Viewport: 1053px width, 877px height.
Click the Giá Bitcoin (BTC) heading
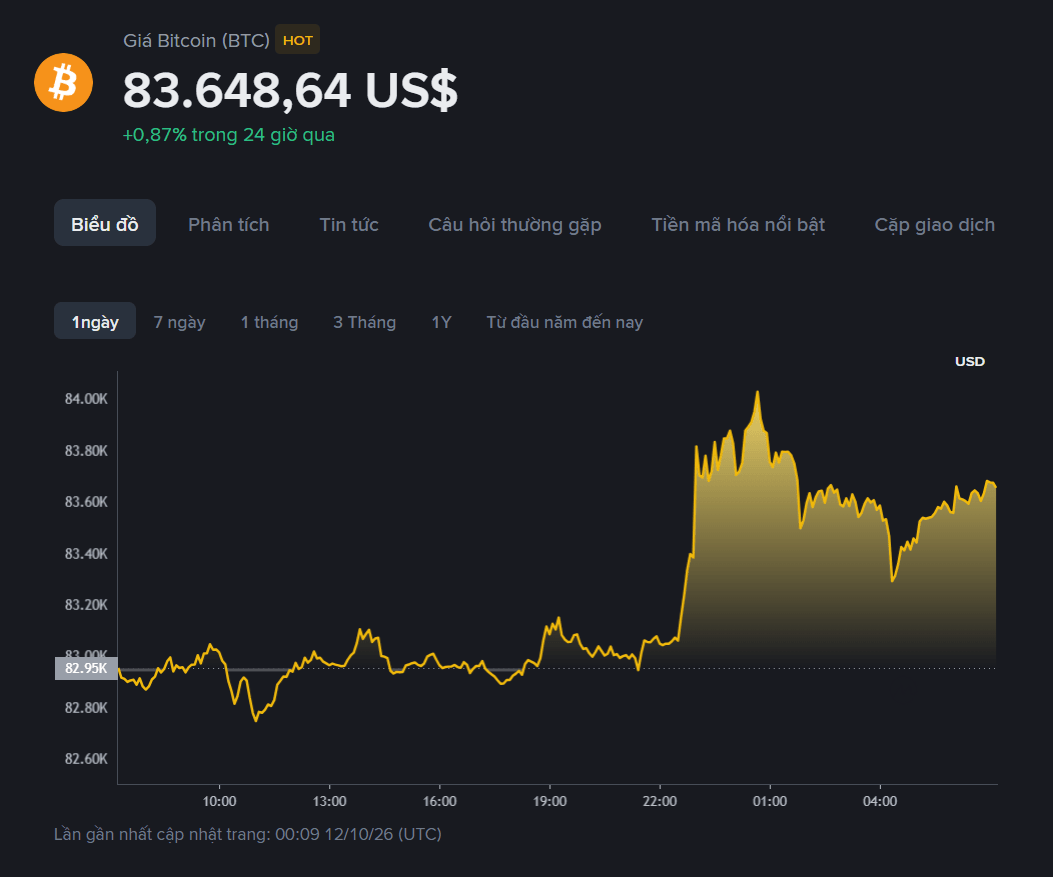[196, 40]
